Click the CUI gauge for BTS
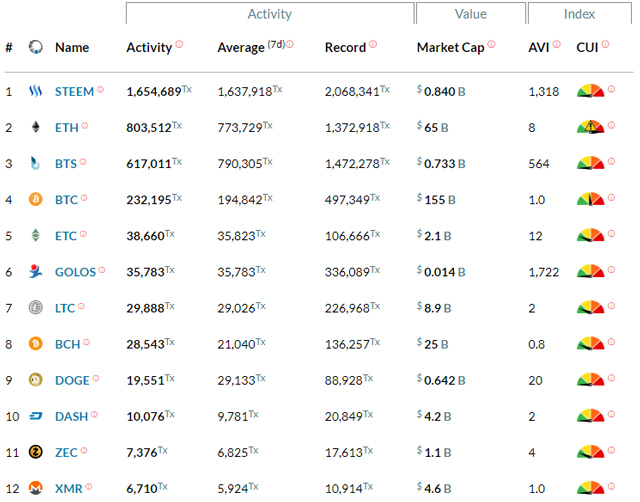The image size is (640, 502). 590,163
